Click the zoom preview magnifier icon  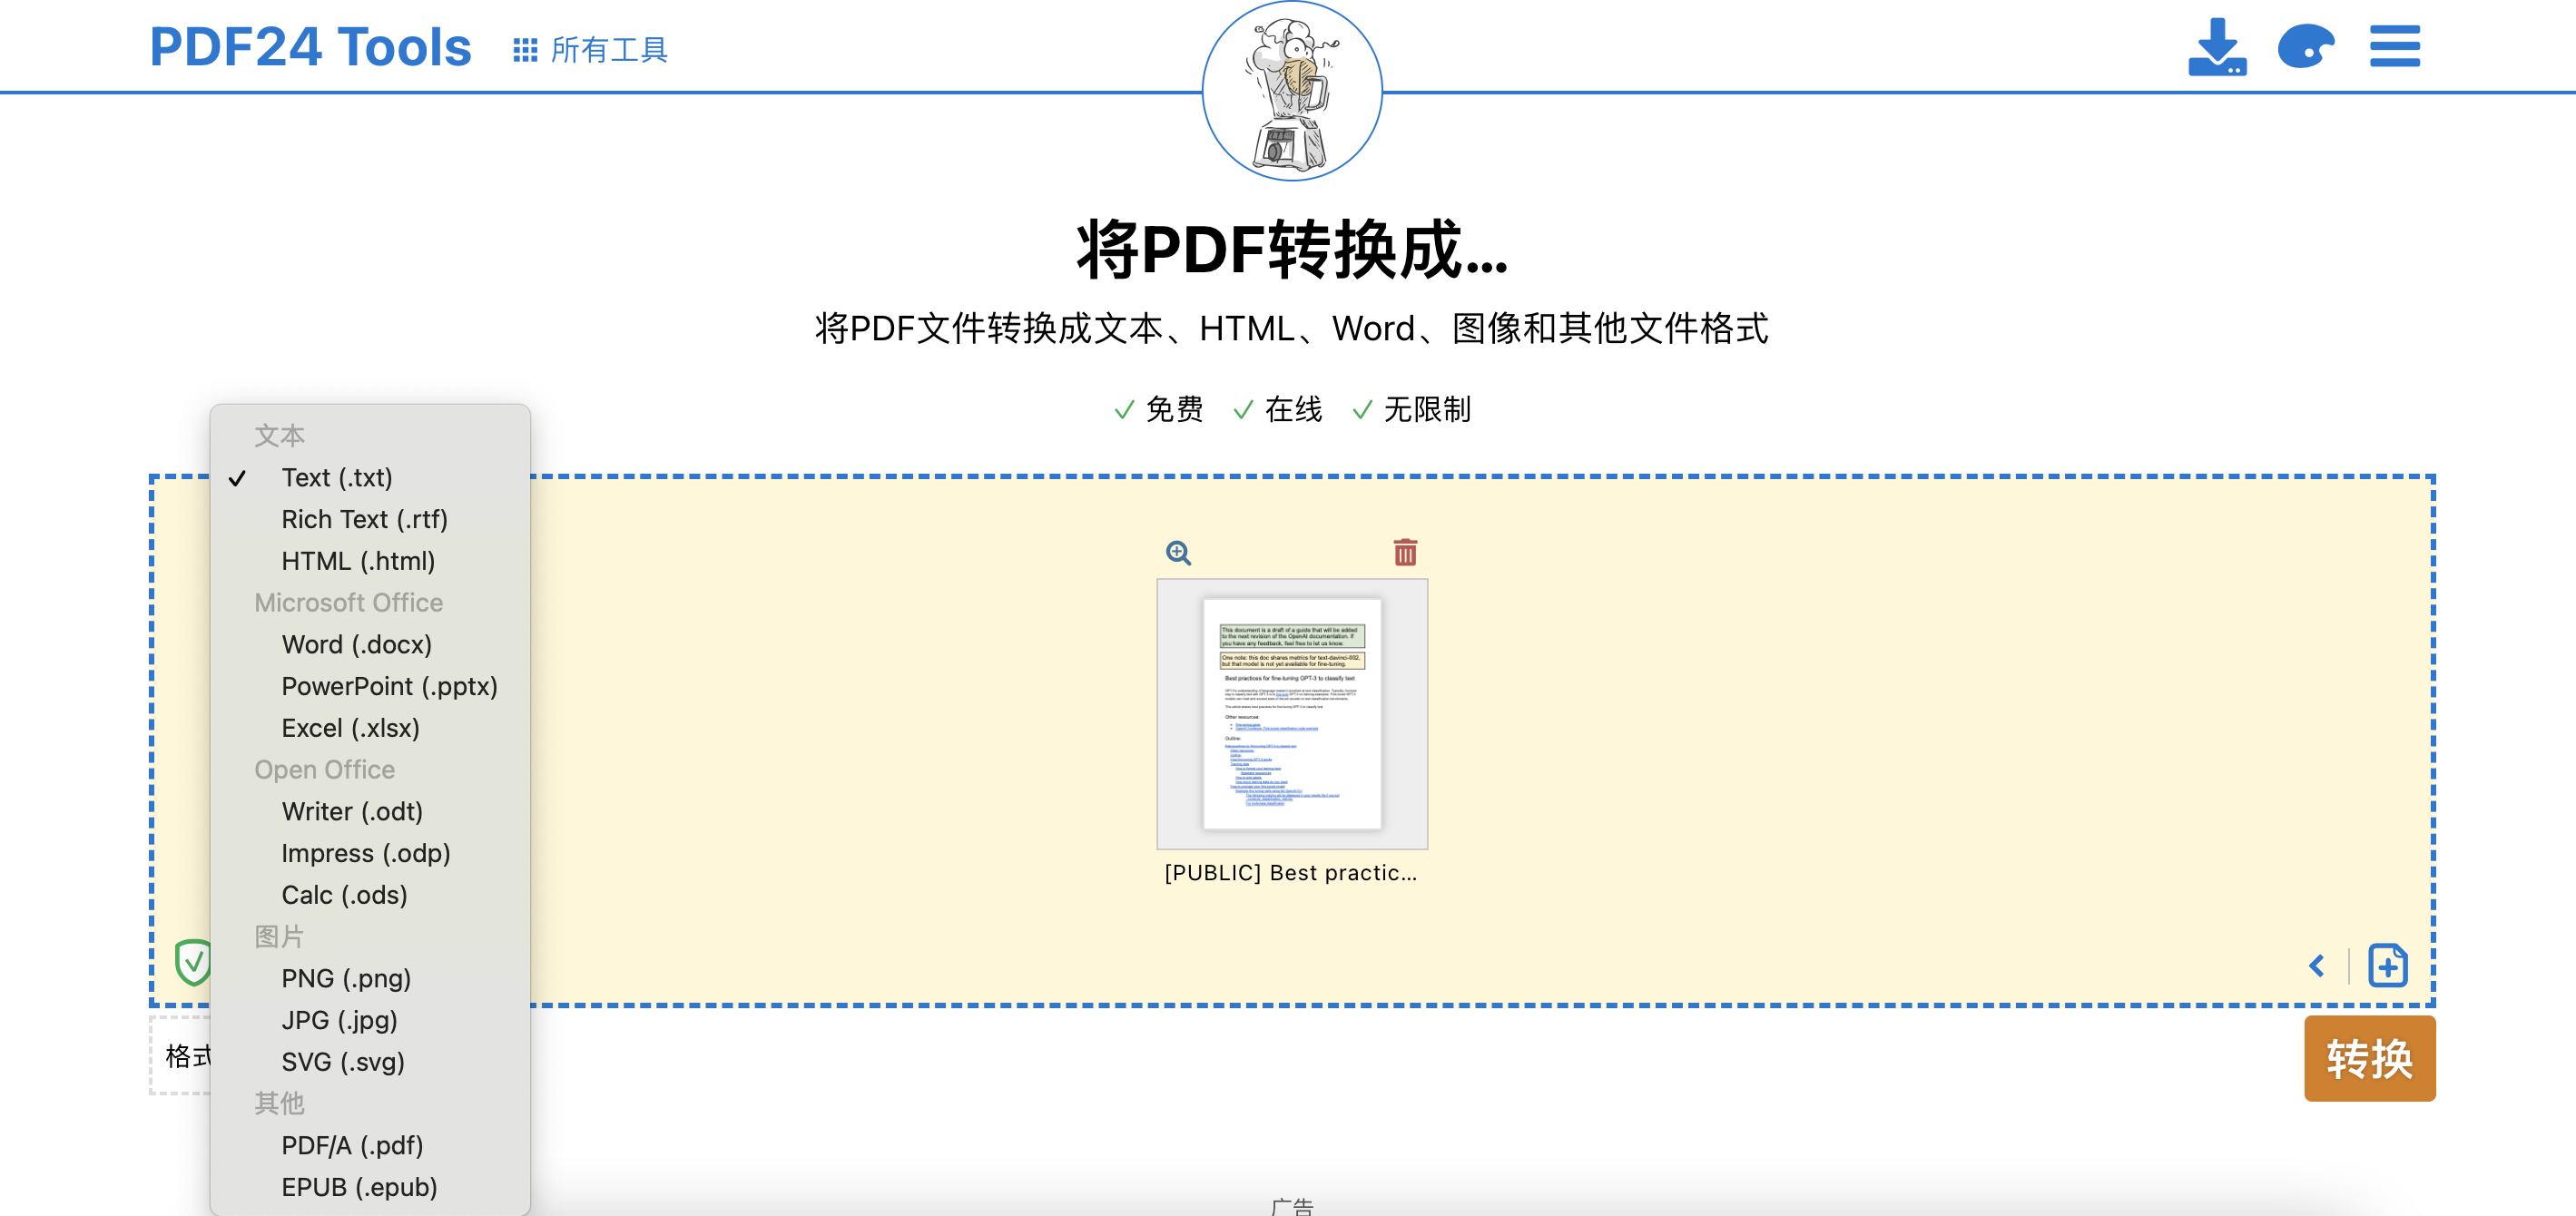click(1178, 553)
